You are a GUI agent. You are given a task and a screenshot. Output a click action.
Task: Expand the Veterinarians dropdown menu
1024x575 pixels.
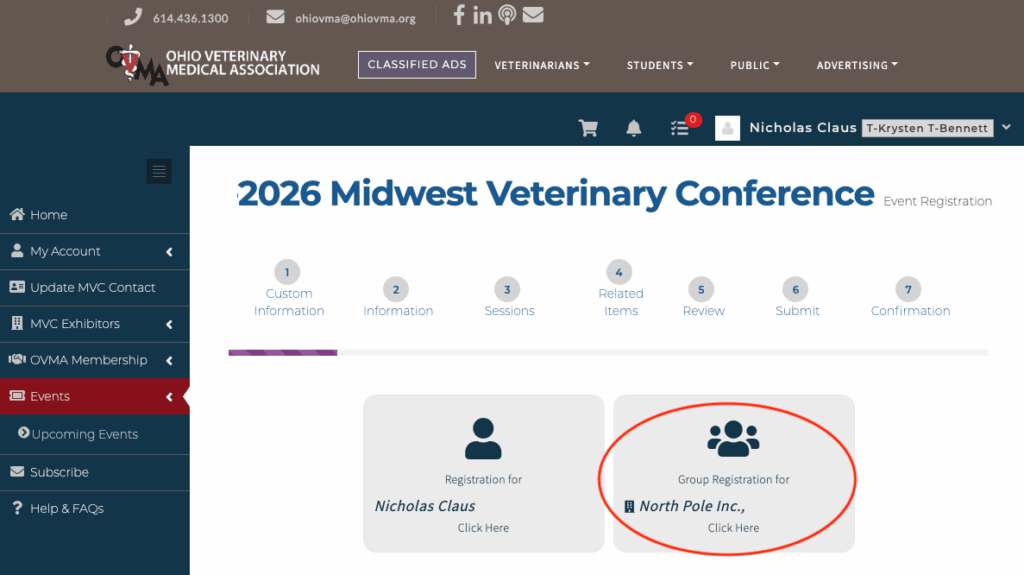[x=542, y=65]
